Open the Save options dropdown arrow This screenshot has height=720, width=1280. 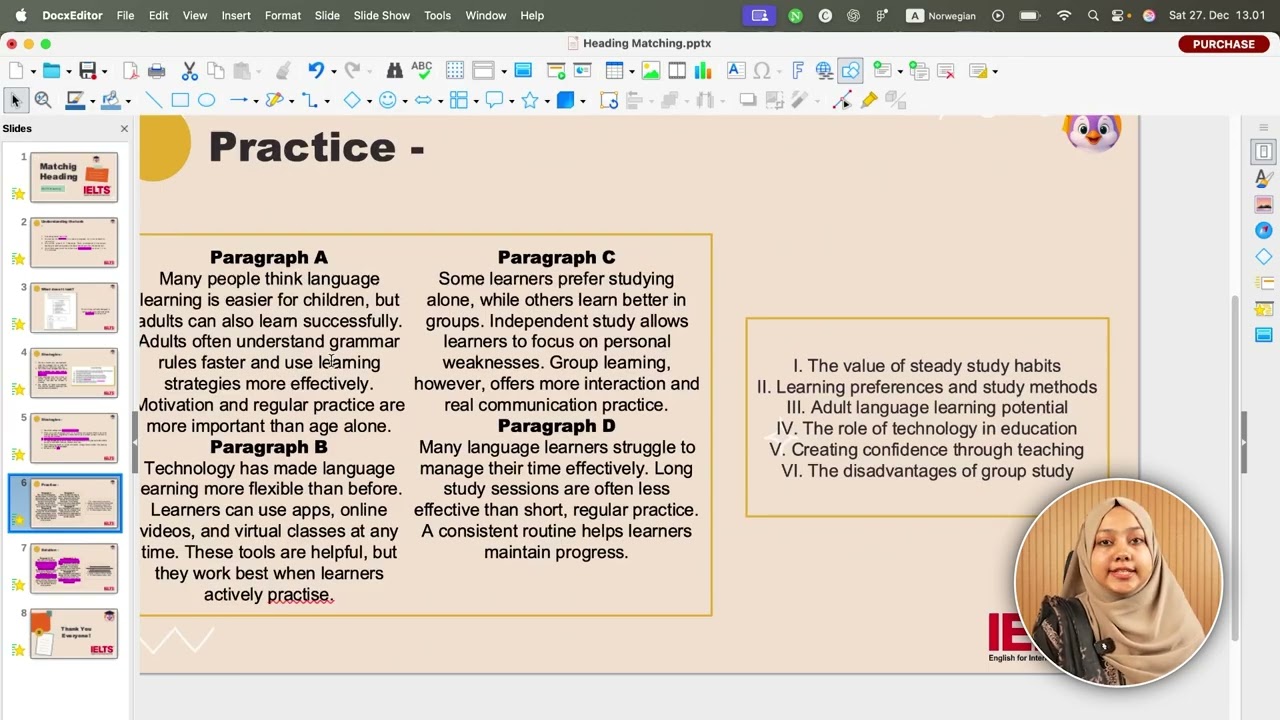104,72
